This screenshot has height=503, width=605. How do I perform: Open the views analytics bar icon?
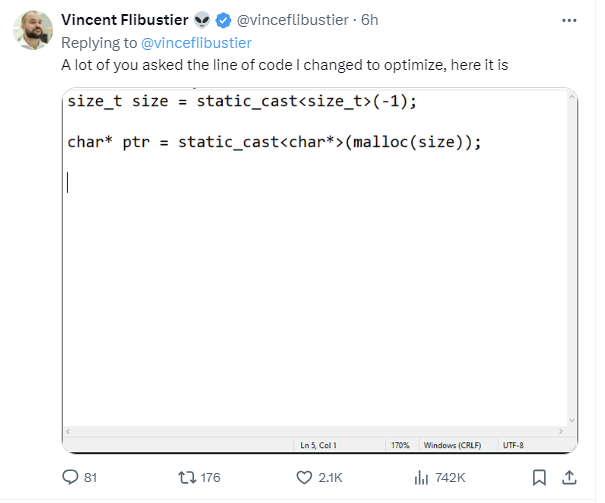click(x=421, y=477)
